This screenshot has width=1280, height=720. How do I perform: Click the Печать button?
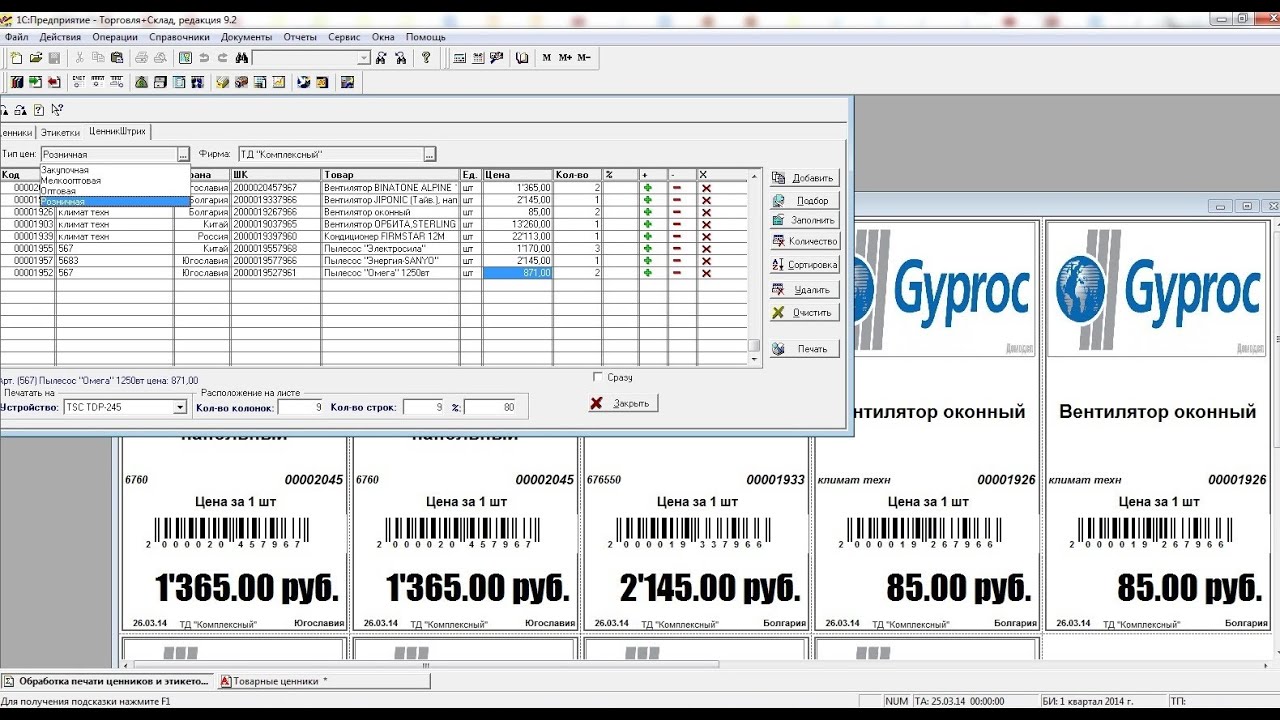pyautogui.click(x=804, y=349)
